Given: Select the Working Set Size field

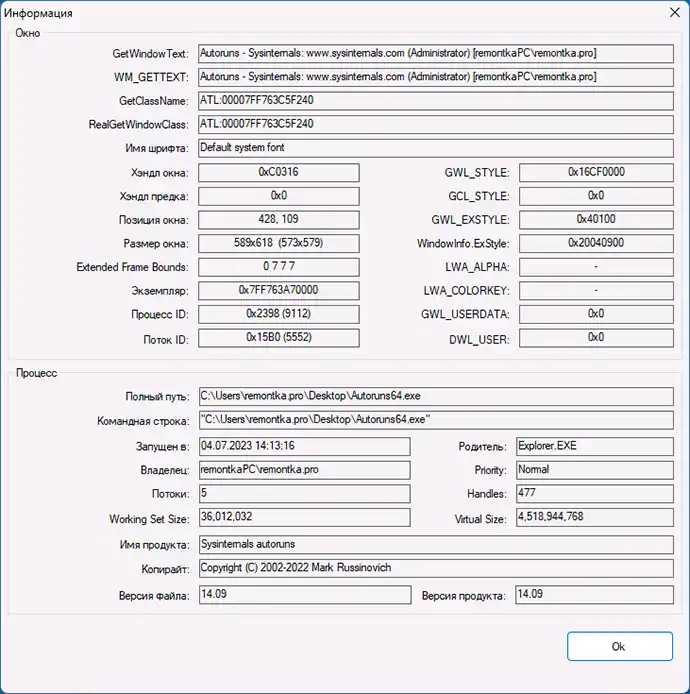Looking at the screenshot, I should (305, 517).
